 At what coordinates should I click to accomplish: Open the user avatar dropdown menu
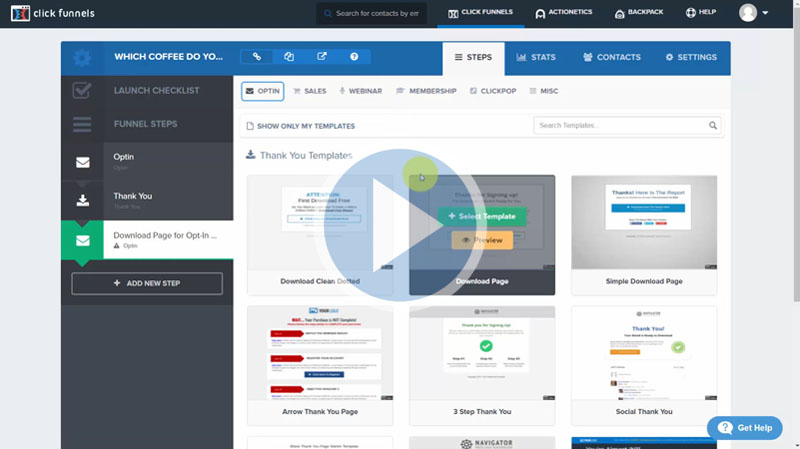click(753, 13)
